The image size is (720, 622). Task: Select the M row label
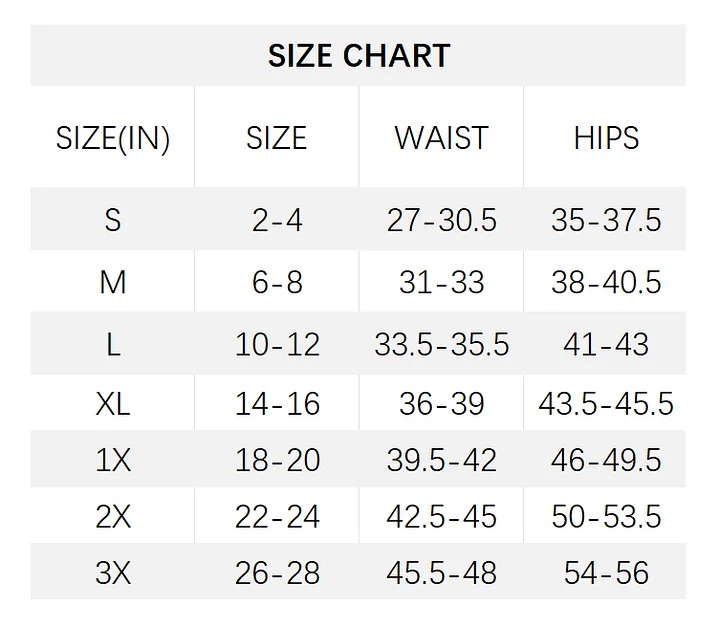[113, 282]
